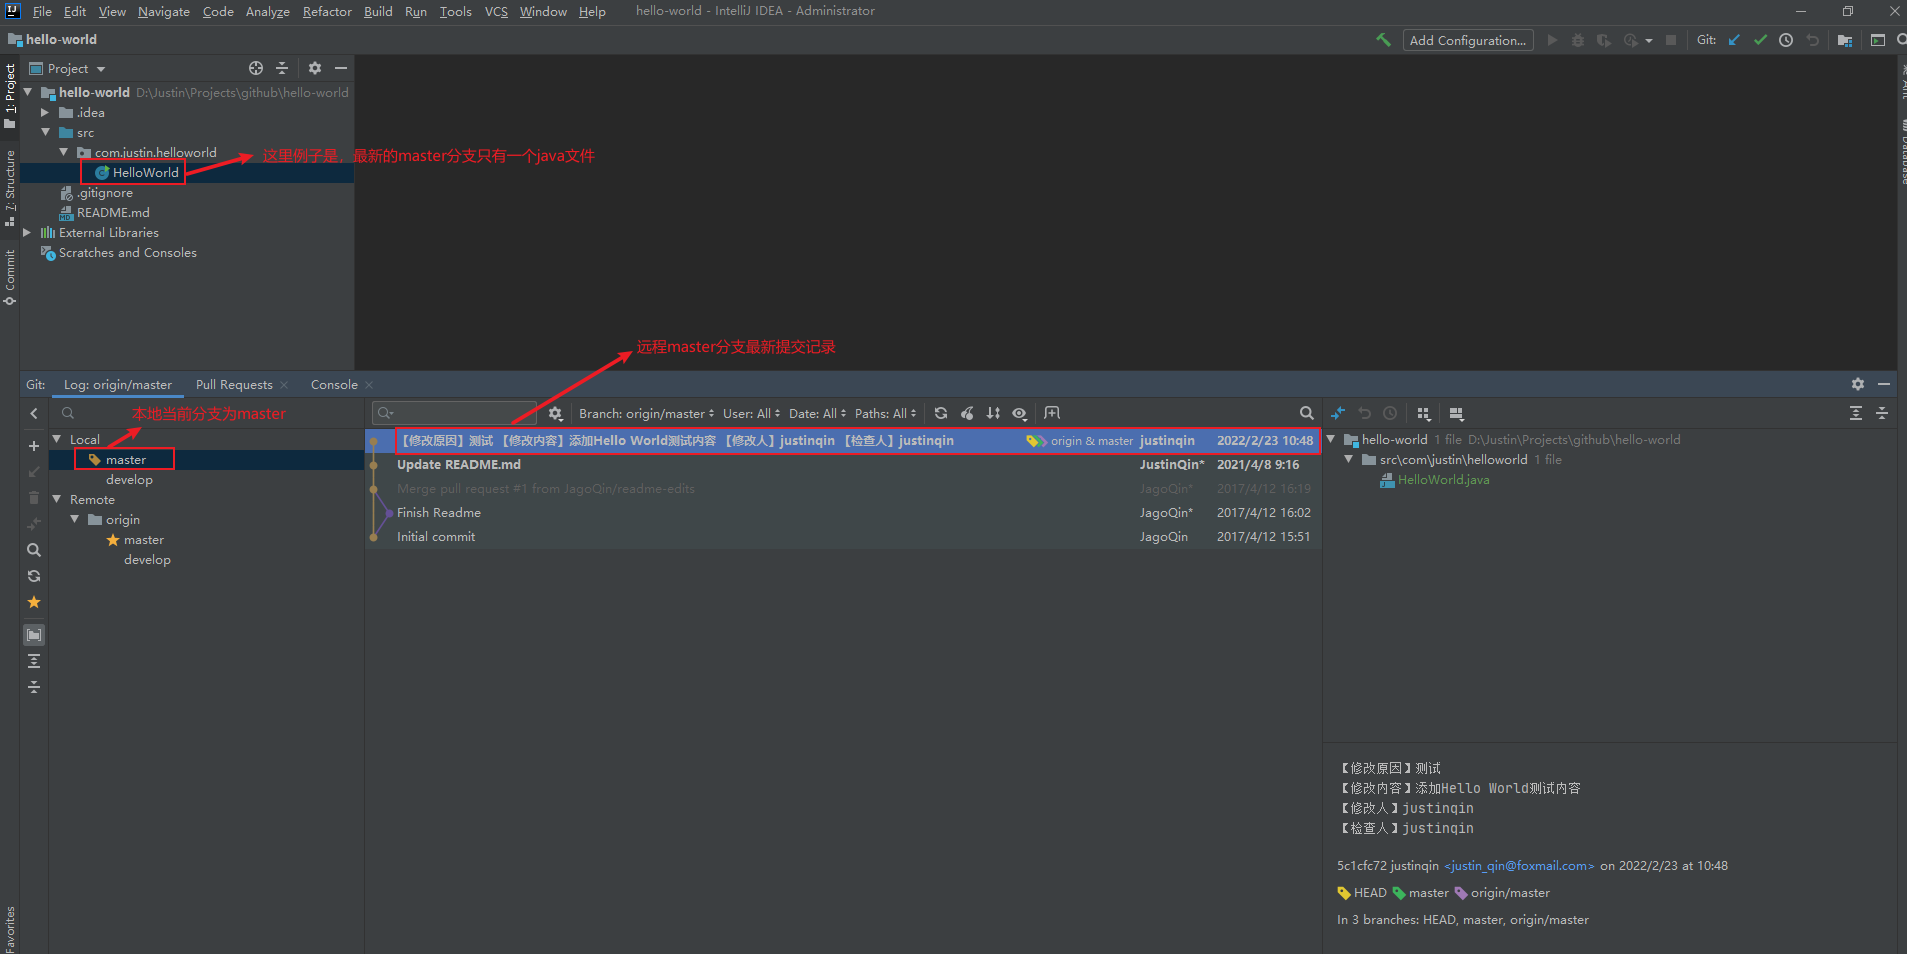Open View Options eye icon in log toolbar
The width and height of the screenshot is (1907, 954).
(x=1019, y=413)
